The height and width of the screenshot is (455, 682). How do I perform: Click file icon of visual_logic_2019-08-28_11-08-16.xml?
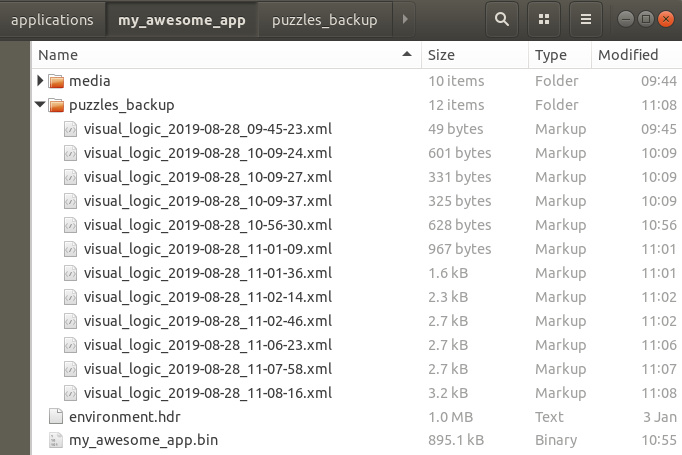[x=70, y=393]
